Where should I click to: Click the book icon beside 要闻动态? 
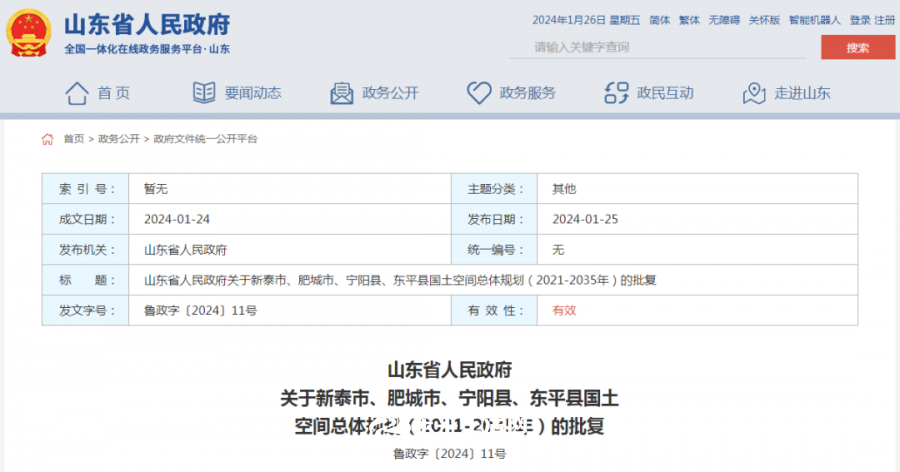[x=204, y=93]
